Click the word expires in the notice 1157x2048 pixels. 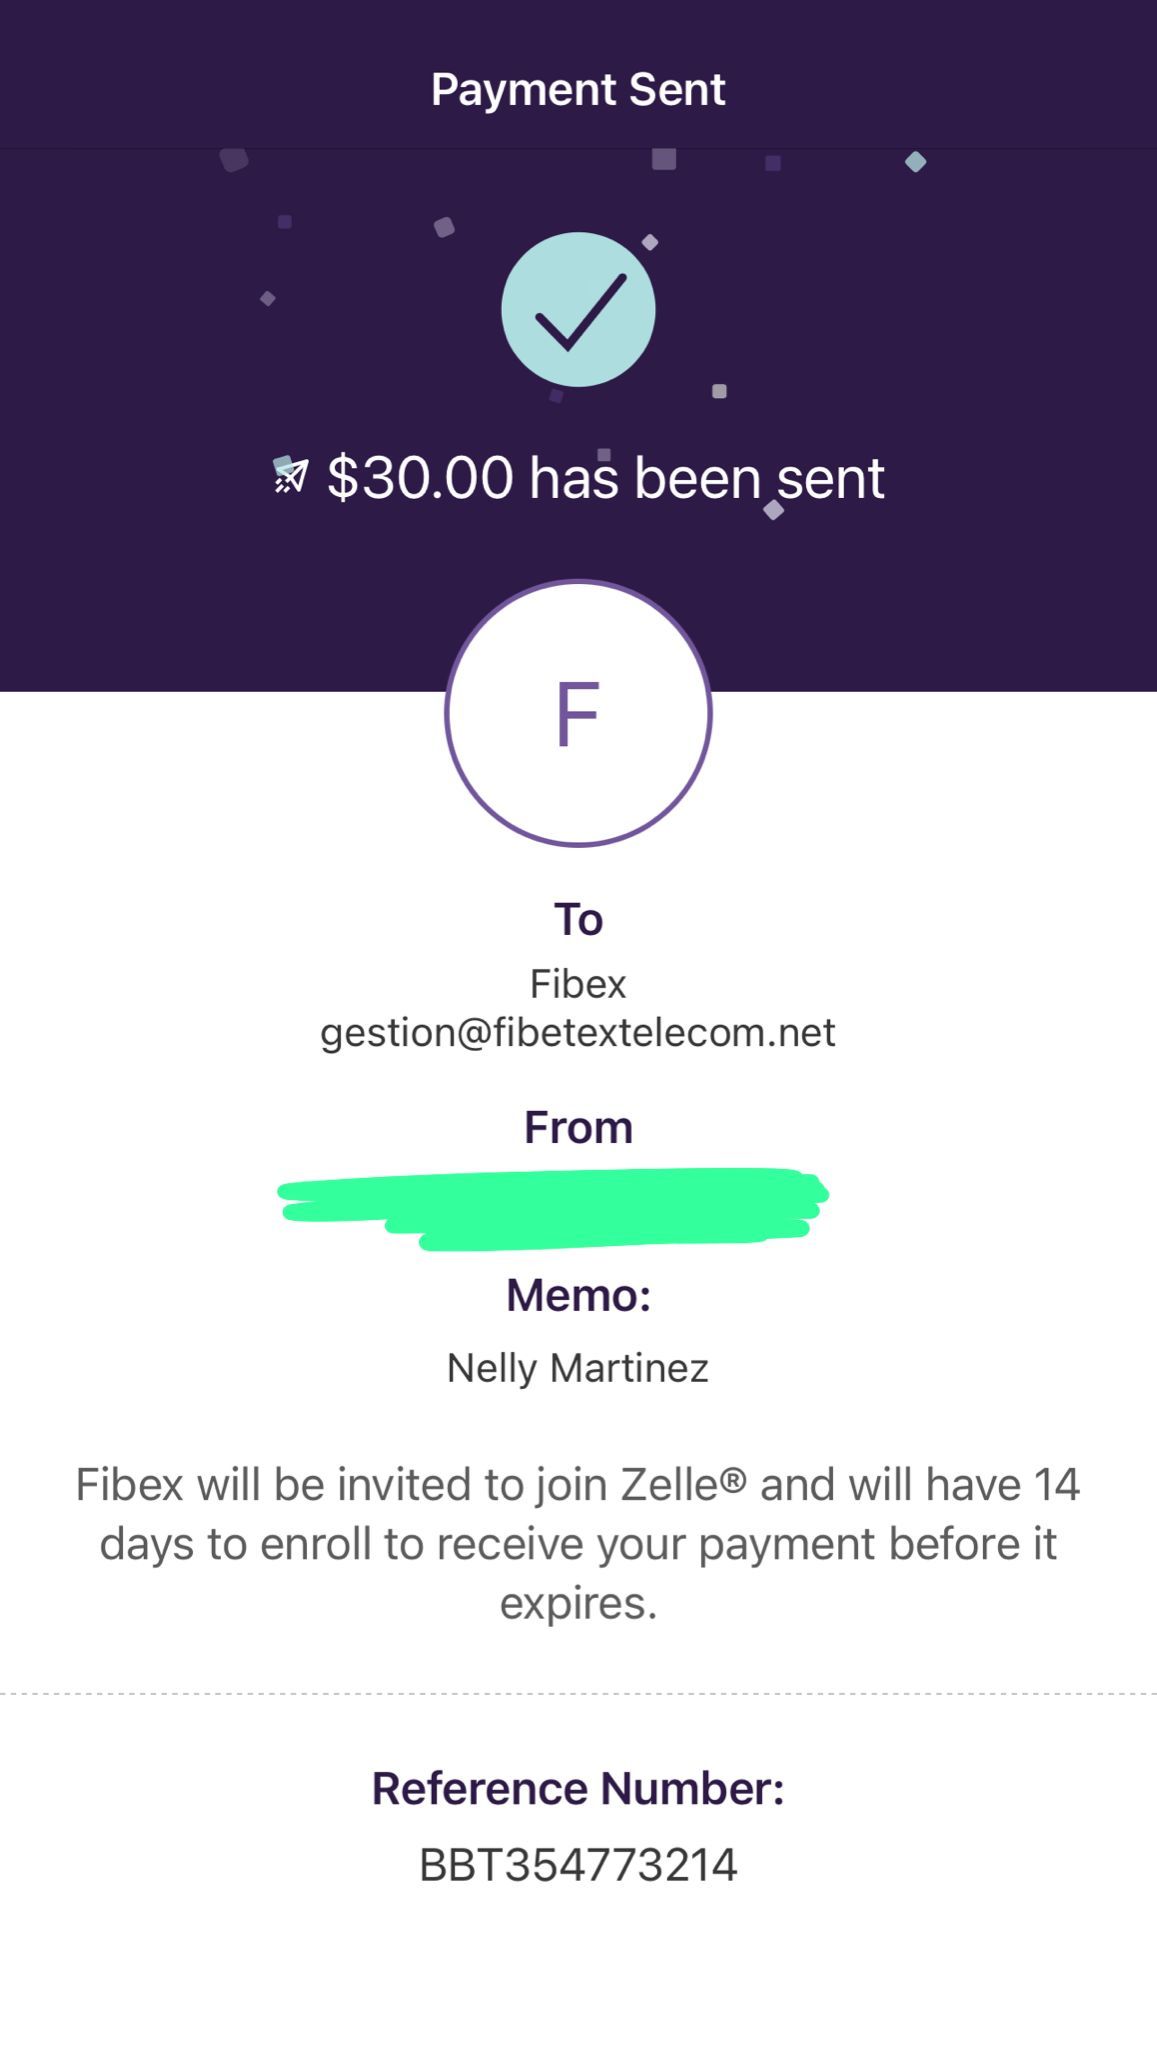pyautogui.click(x=578, y=1604)
